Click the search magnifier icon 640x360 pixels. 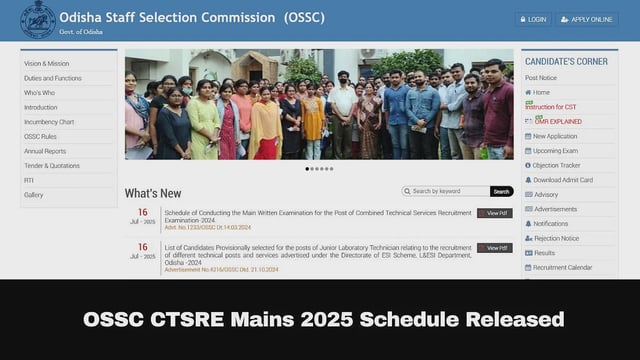407,191
